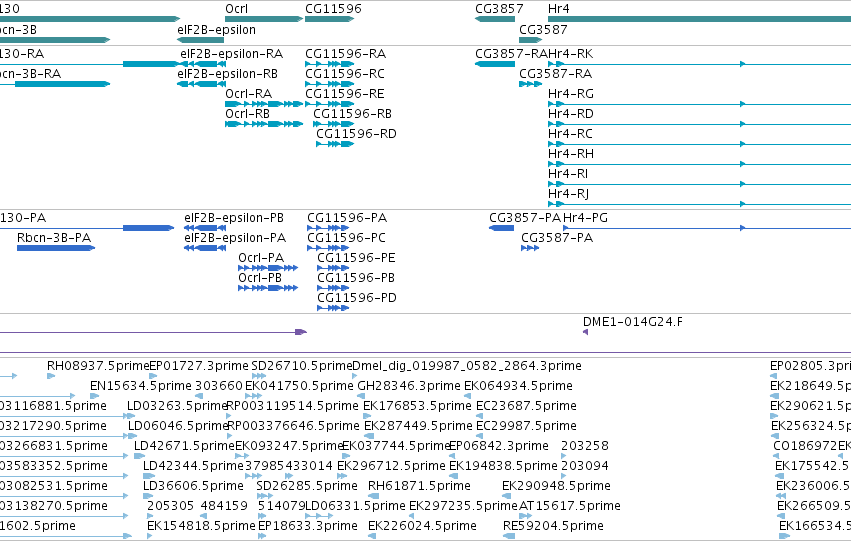Click the eIF2B-epsilon gene label
Screen dimensions: 851x541
coord(217,30)
